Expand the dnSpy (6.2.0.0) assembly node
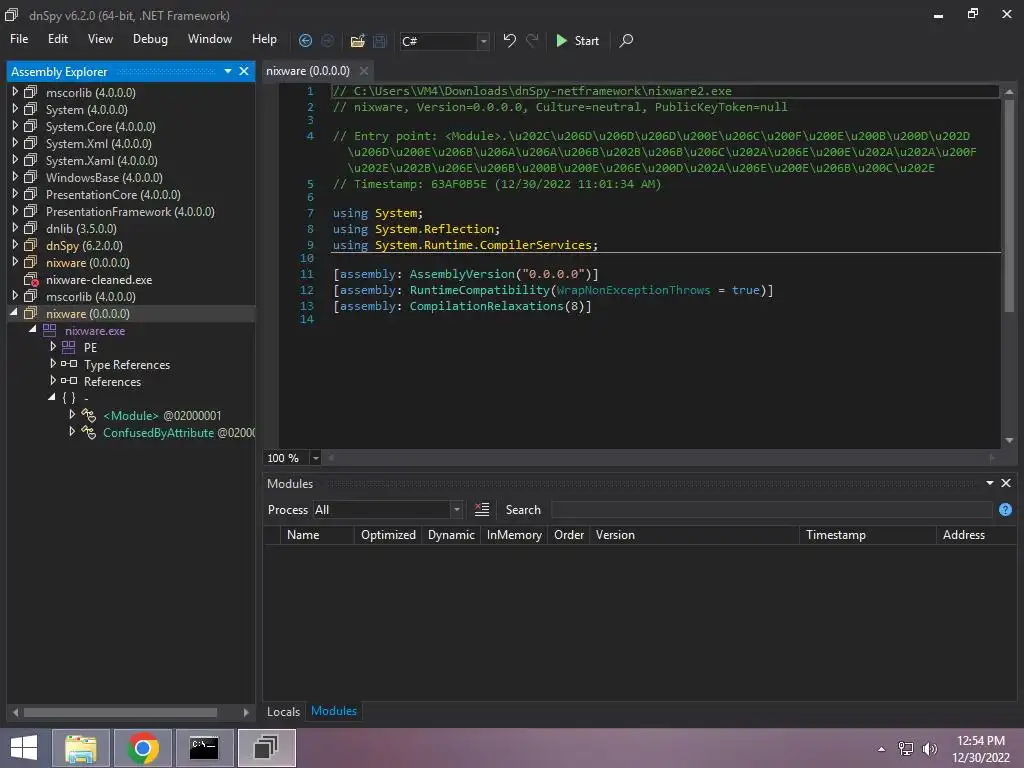Viewport: 1024px width, 768px height. [x=15, y=244]
